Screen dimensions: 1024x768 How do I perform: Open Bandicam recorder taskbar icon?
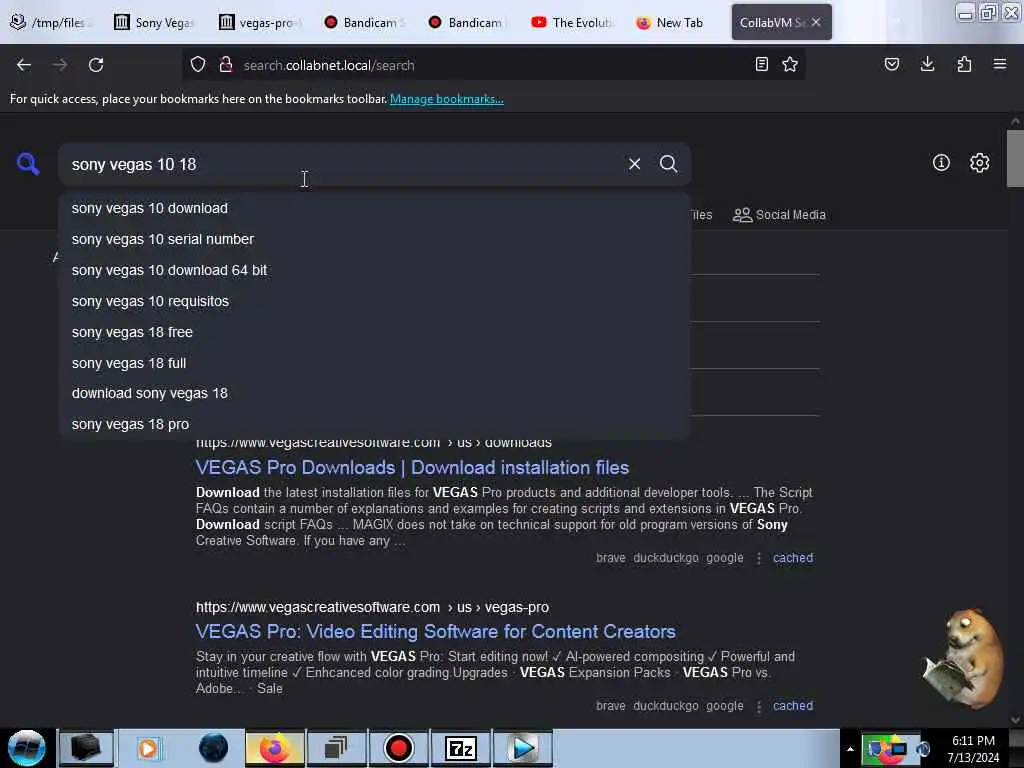[398, 748]
